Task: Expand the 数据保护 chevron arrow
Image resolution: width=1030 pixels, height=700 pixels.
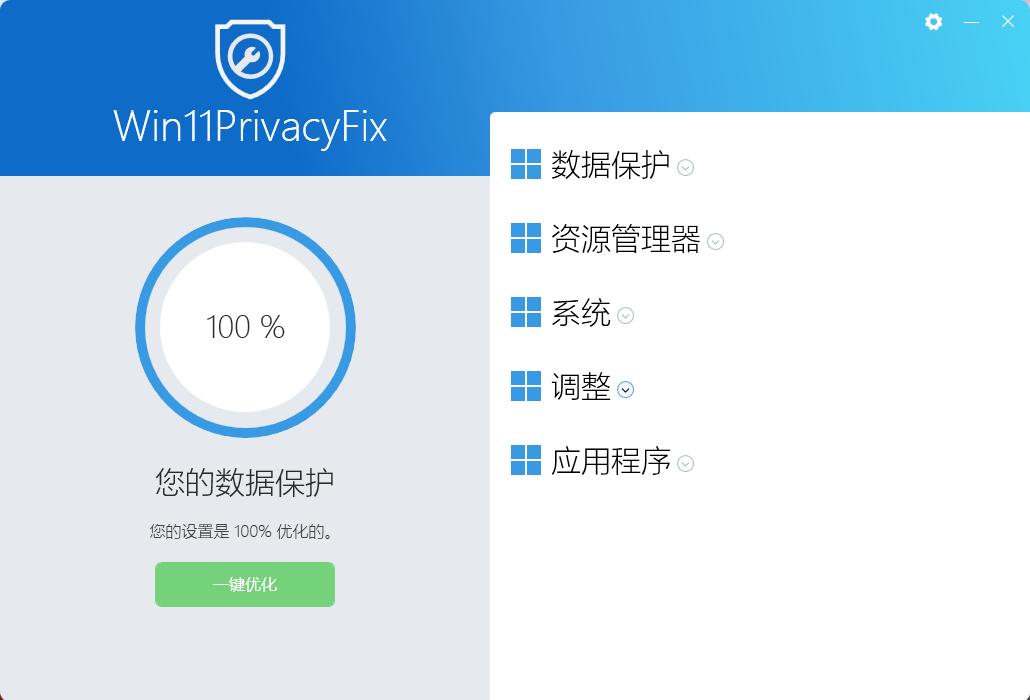Action: pos(685,168)
